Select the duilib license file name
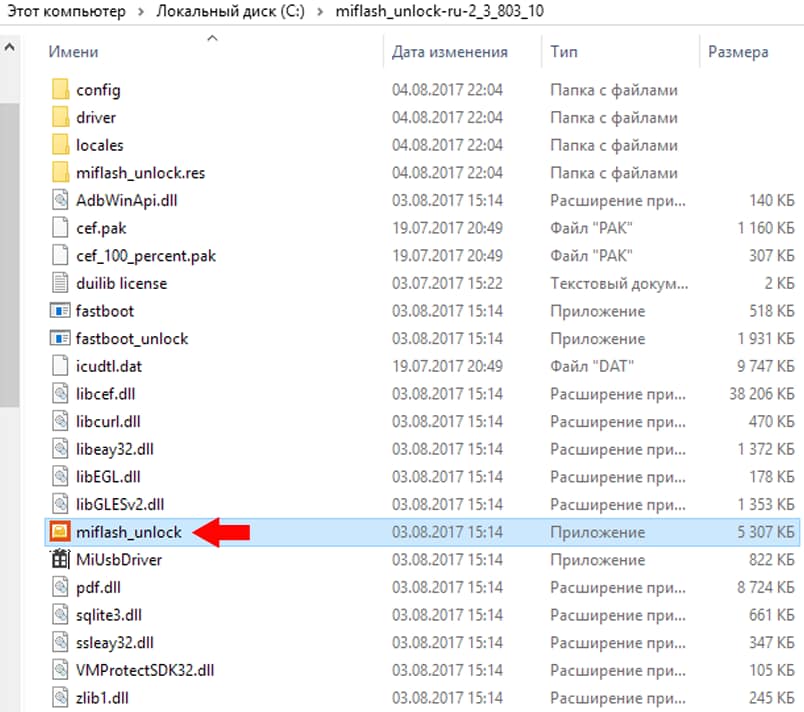804x712 pixels. (x=122, y=283)
